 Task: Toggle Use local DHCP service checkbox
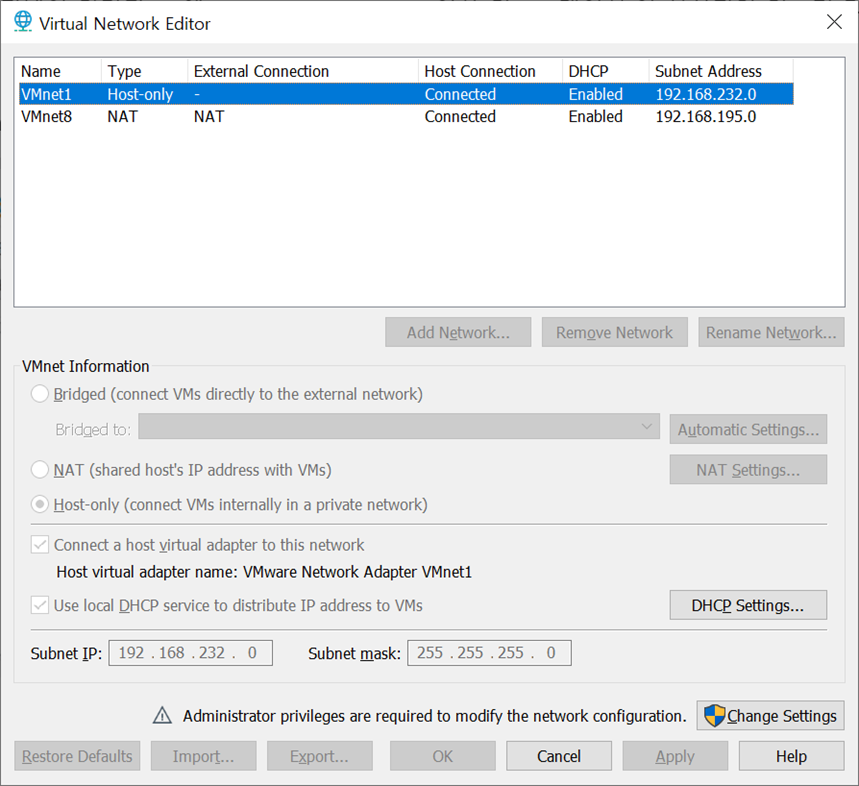(40, 605)
